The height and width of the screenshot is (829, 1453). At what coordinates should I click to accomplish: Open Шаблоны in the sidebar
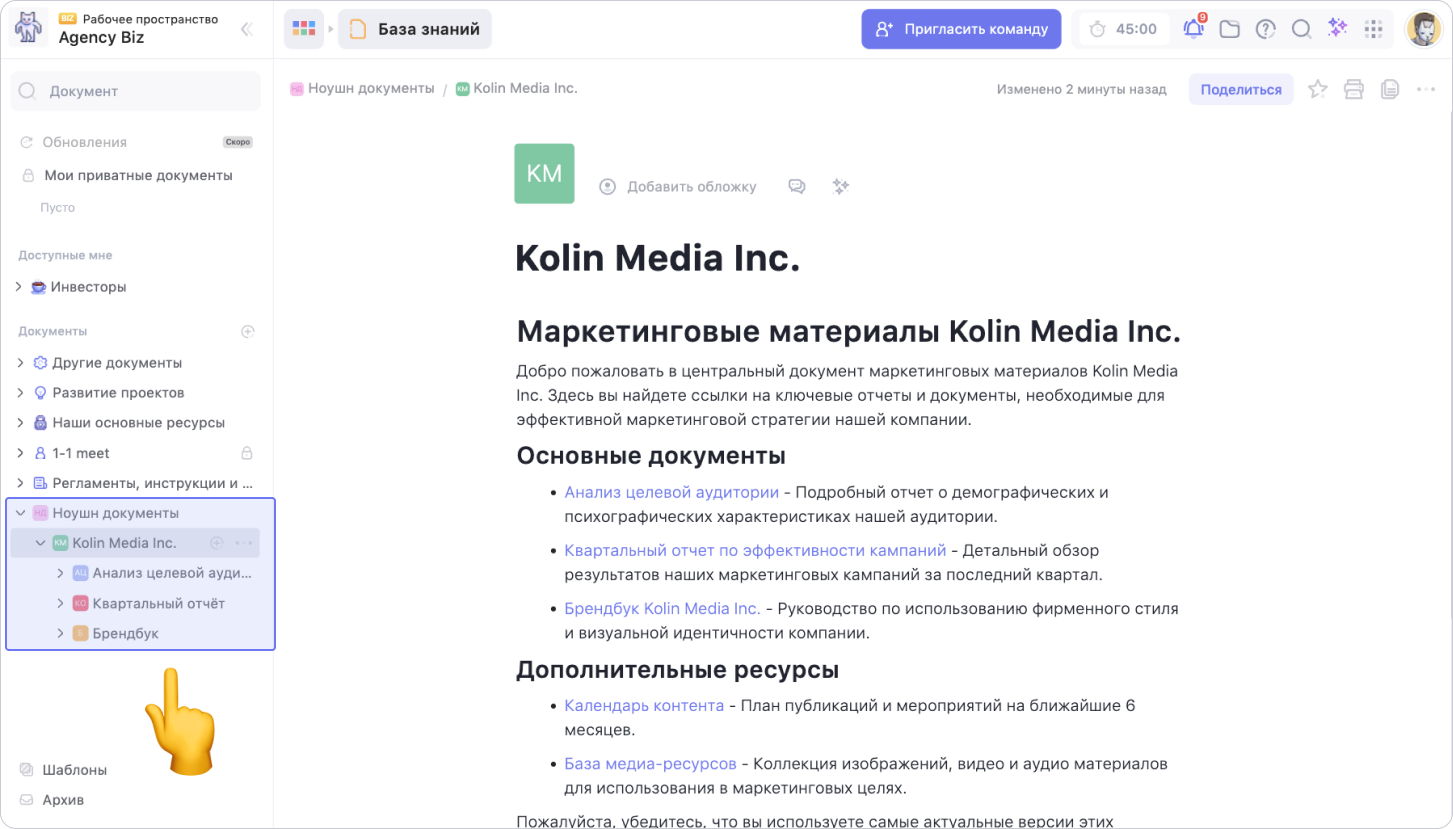coord(74,770)
